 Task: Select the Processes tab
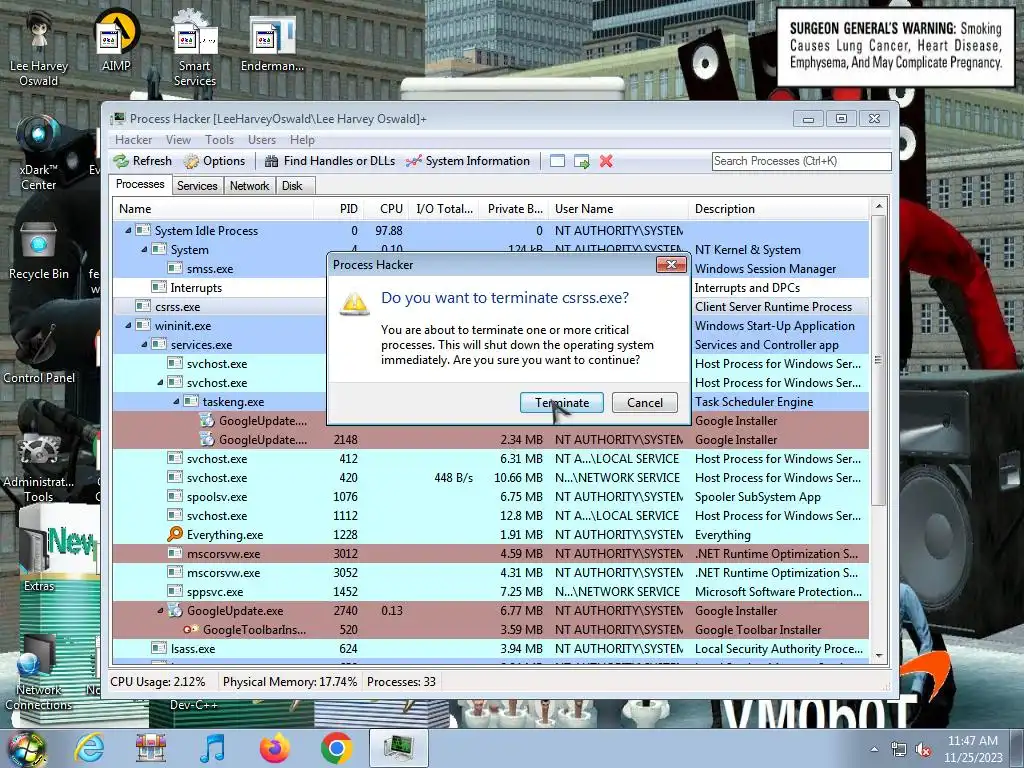[140, 184]
